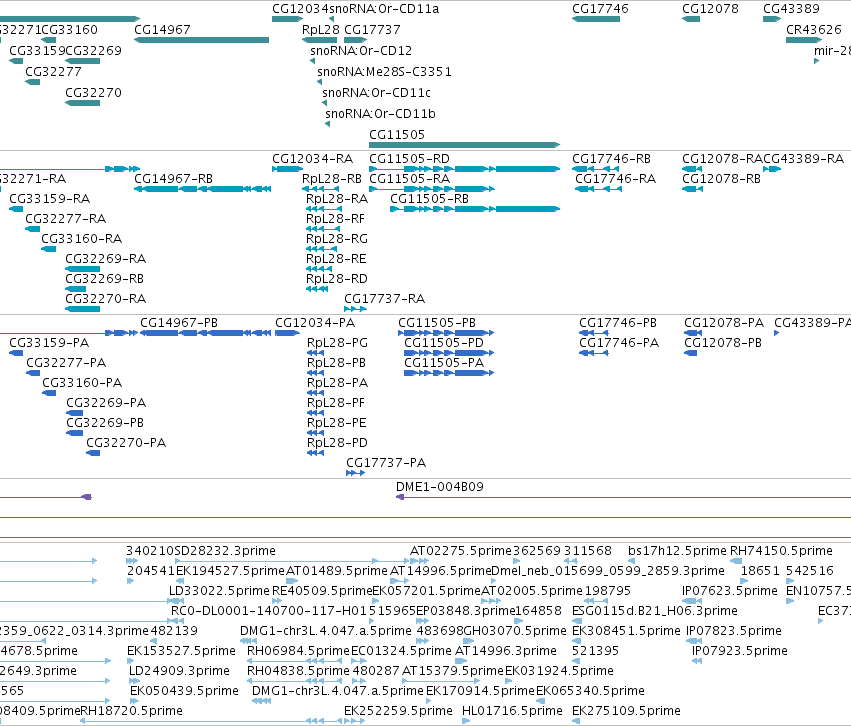
Task: Select the EK275109.5prime EST label
Action: tap(626, 711)
